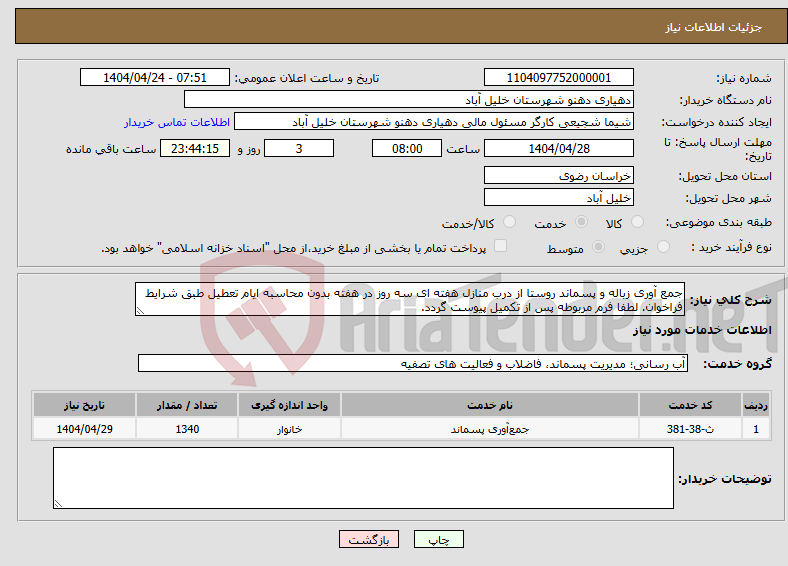Click the طبقه بندی موضوعی label
Image resolution: width=788 pixels, height=566 pixels.
coord(719,222)
